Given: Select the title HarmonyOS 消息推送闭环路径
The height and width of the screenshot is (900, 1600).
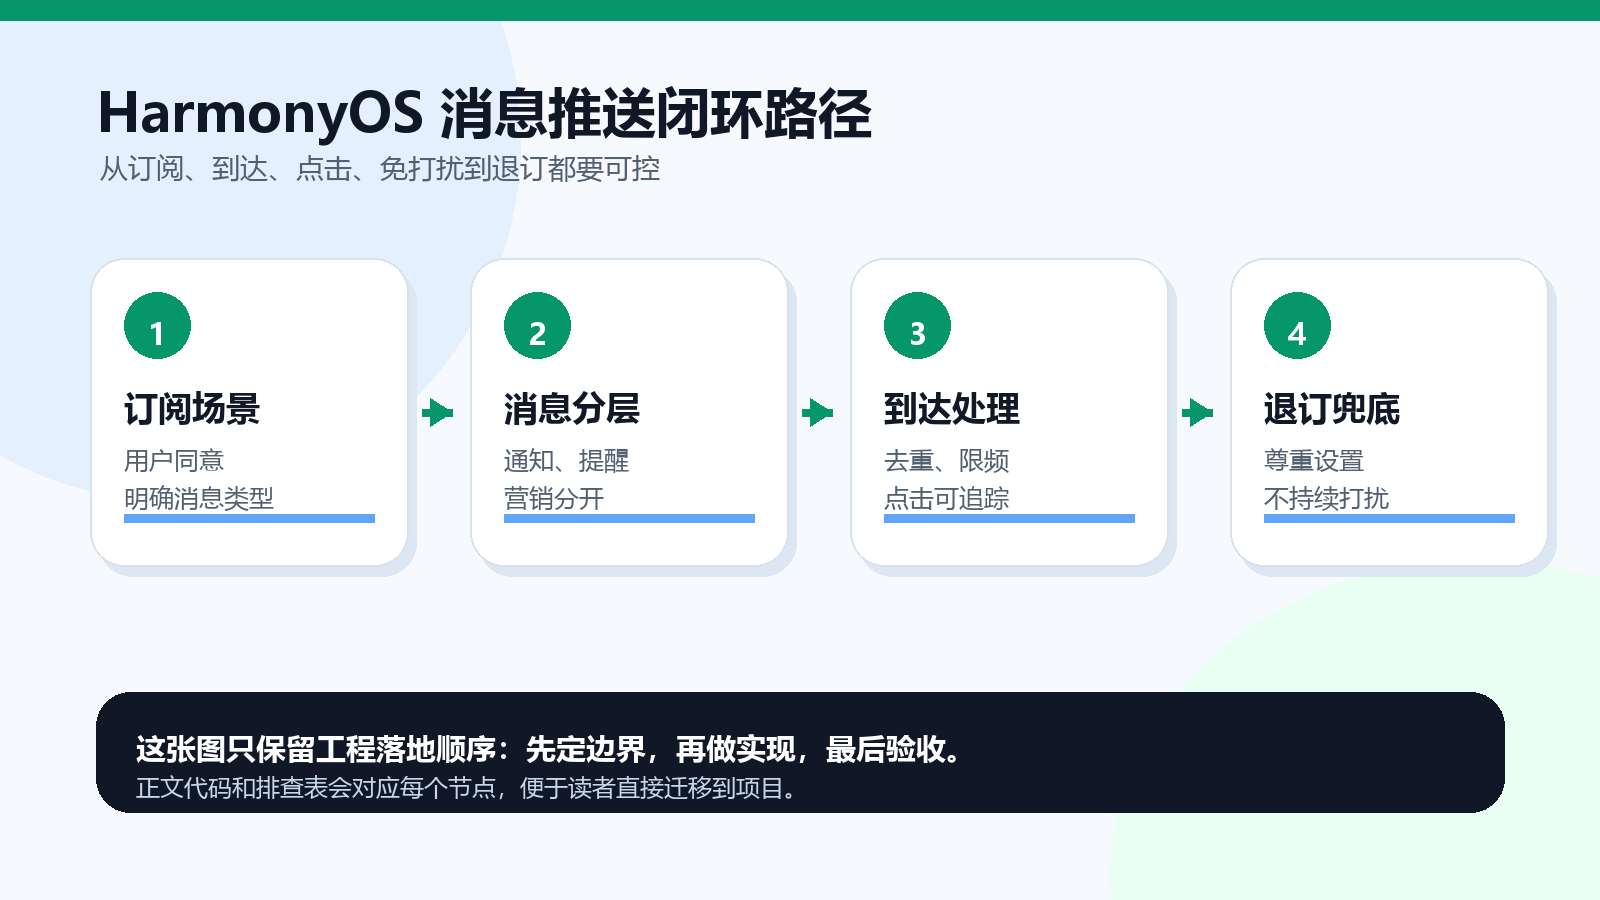Looking at the screenshot, I should point(485,113).
